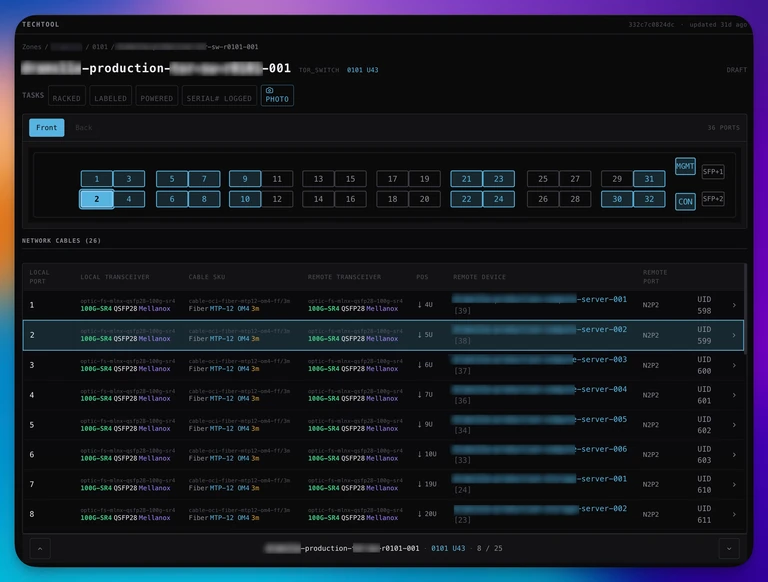Select switch port 25

pyautogui.click(x=543, y=179)
